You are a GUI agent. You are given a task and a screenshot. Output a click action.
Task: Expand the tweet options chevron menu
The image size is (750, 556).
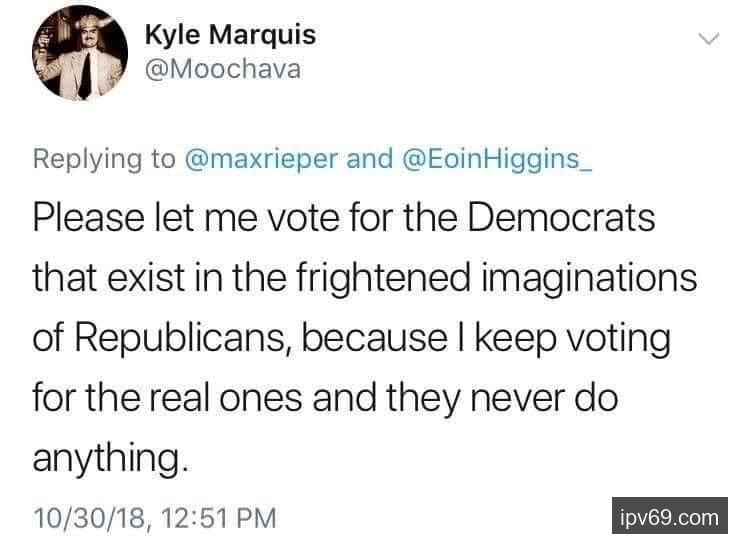pos(708,39)
